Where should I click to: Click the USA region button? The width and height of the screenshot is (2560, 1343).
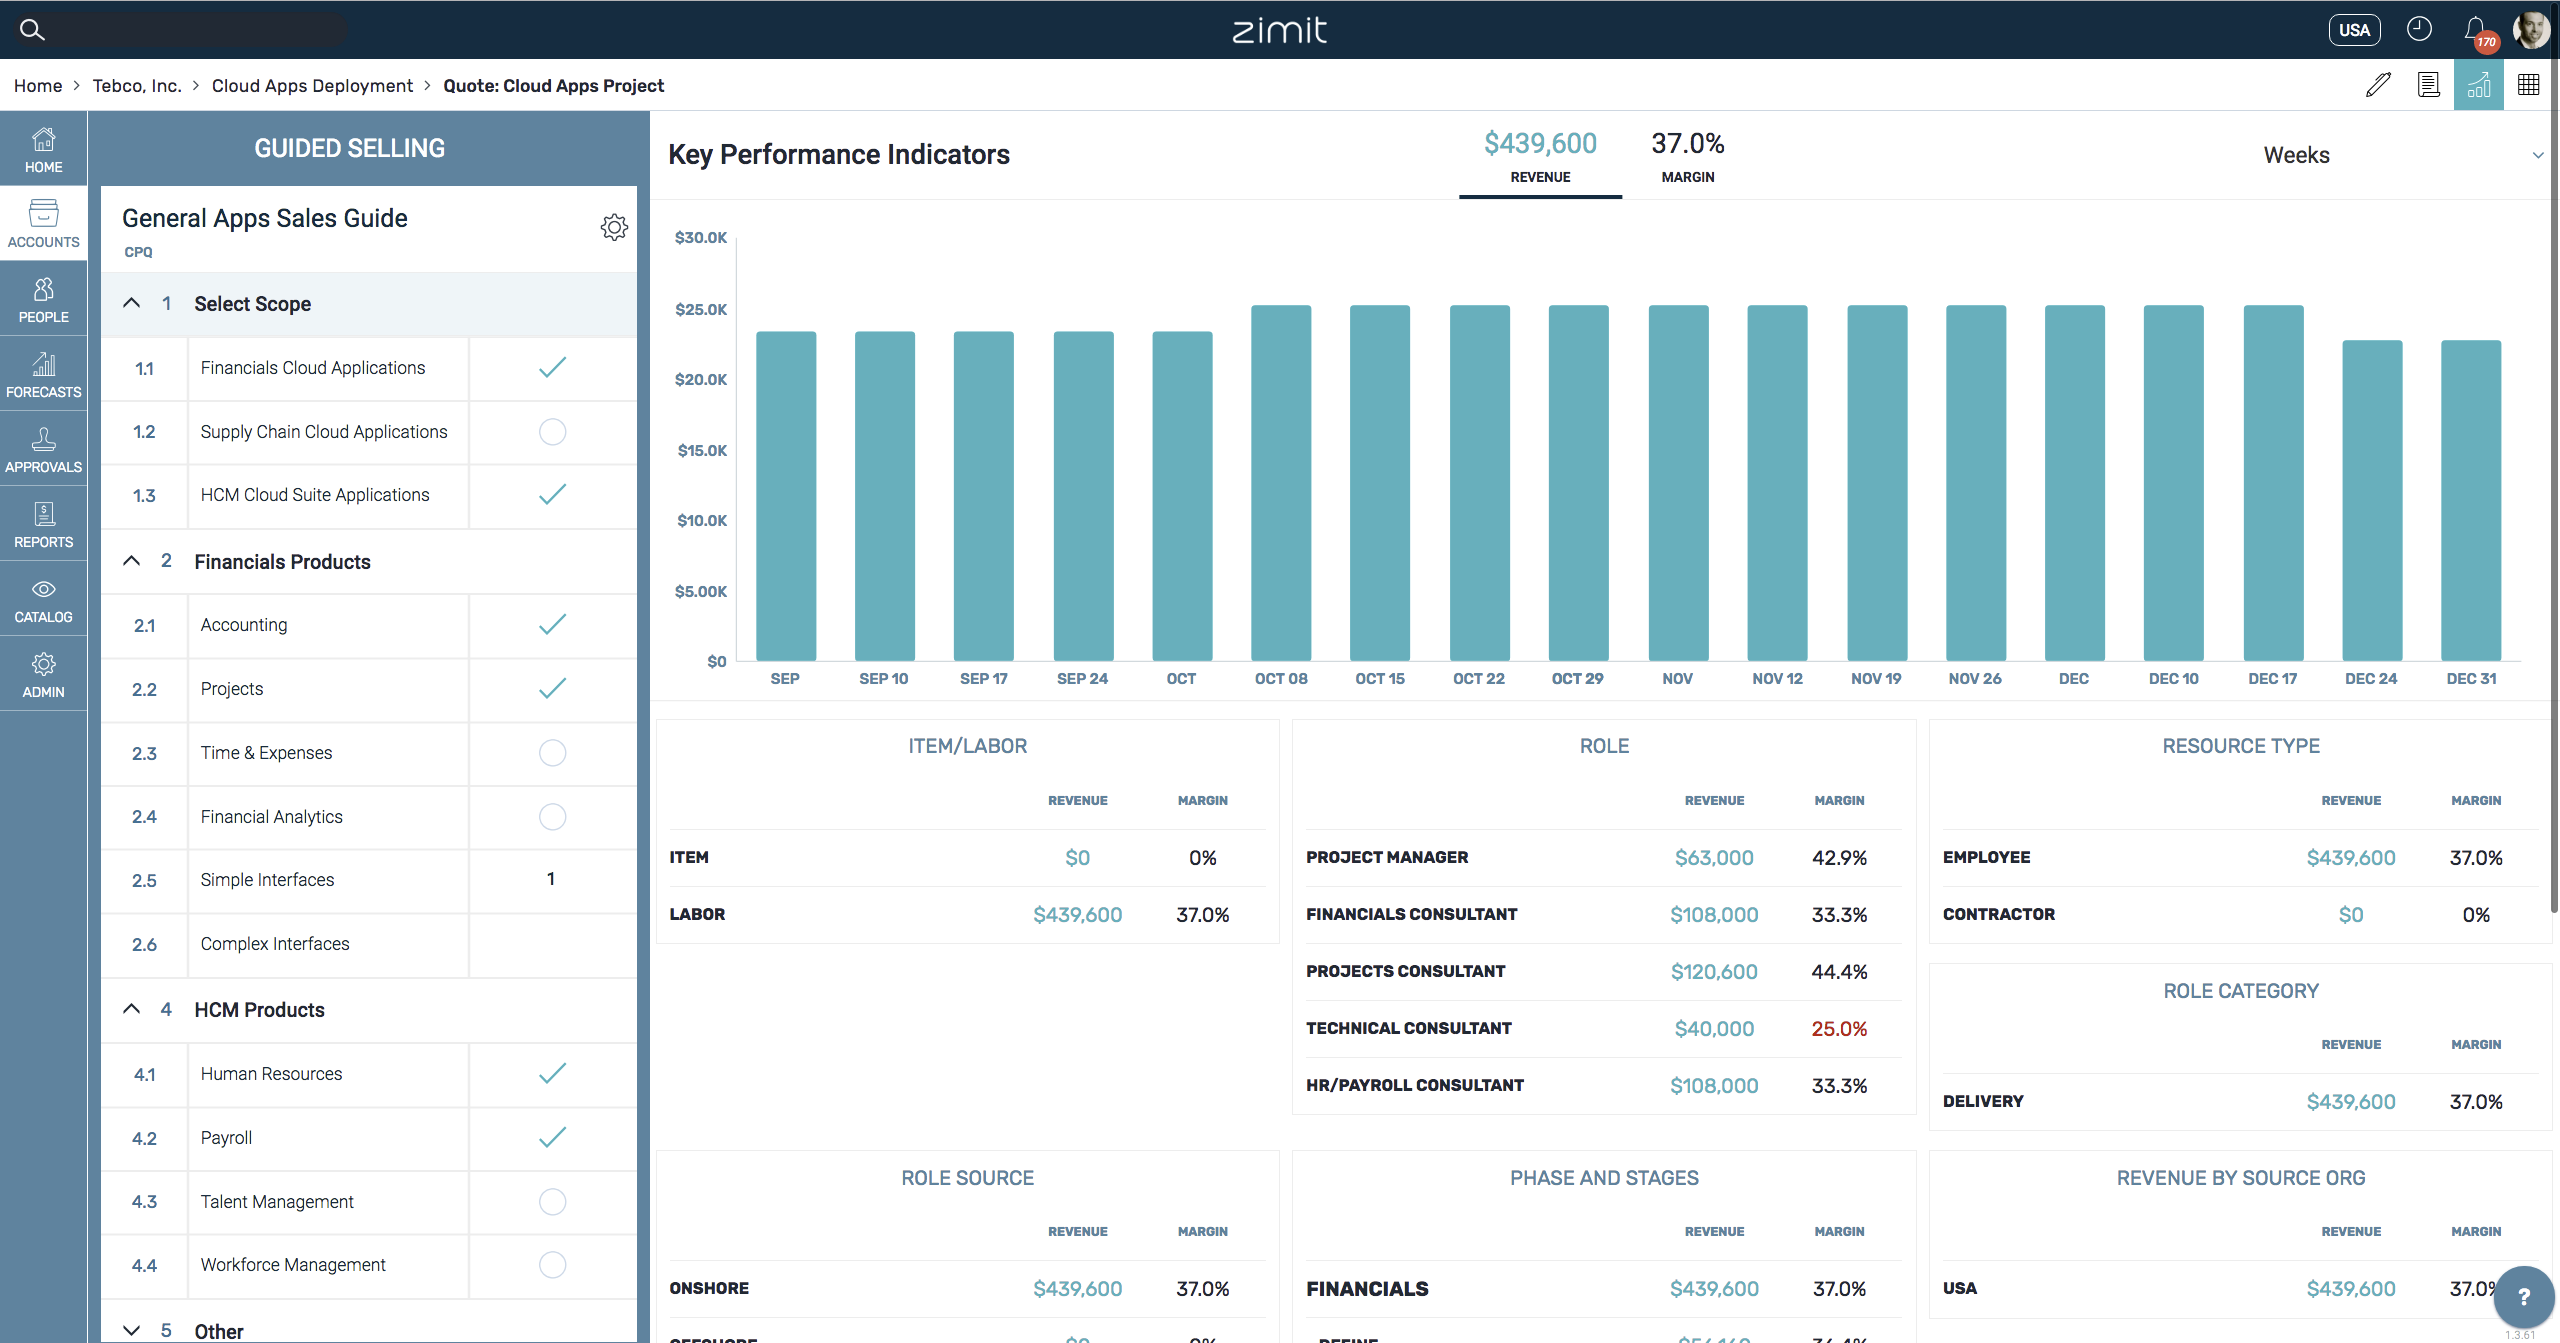point(2354,30)
